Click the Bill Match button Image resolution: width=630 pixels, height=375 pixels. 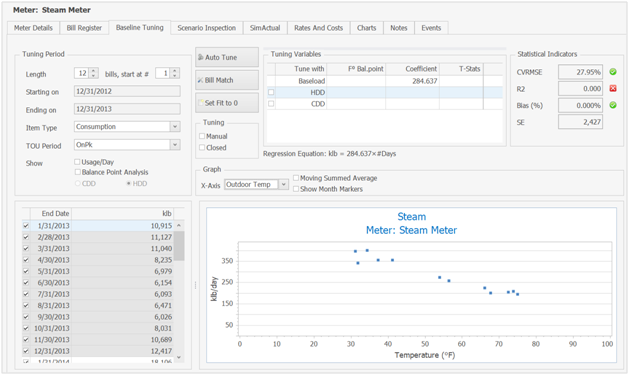coord(227,80)
